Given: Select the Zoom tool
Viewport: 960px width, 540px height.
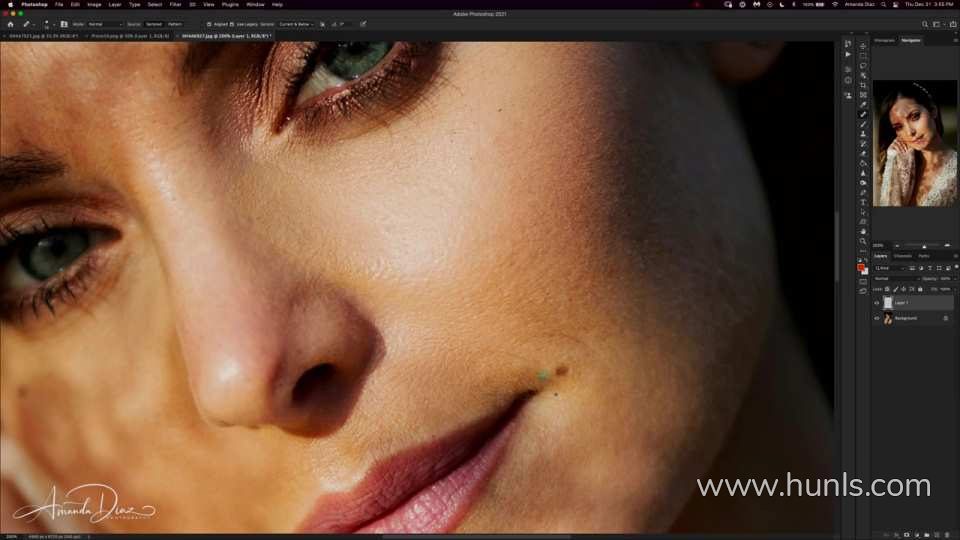Looking at the screenshot, I should pyautogui.click(x=863, y=241).
